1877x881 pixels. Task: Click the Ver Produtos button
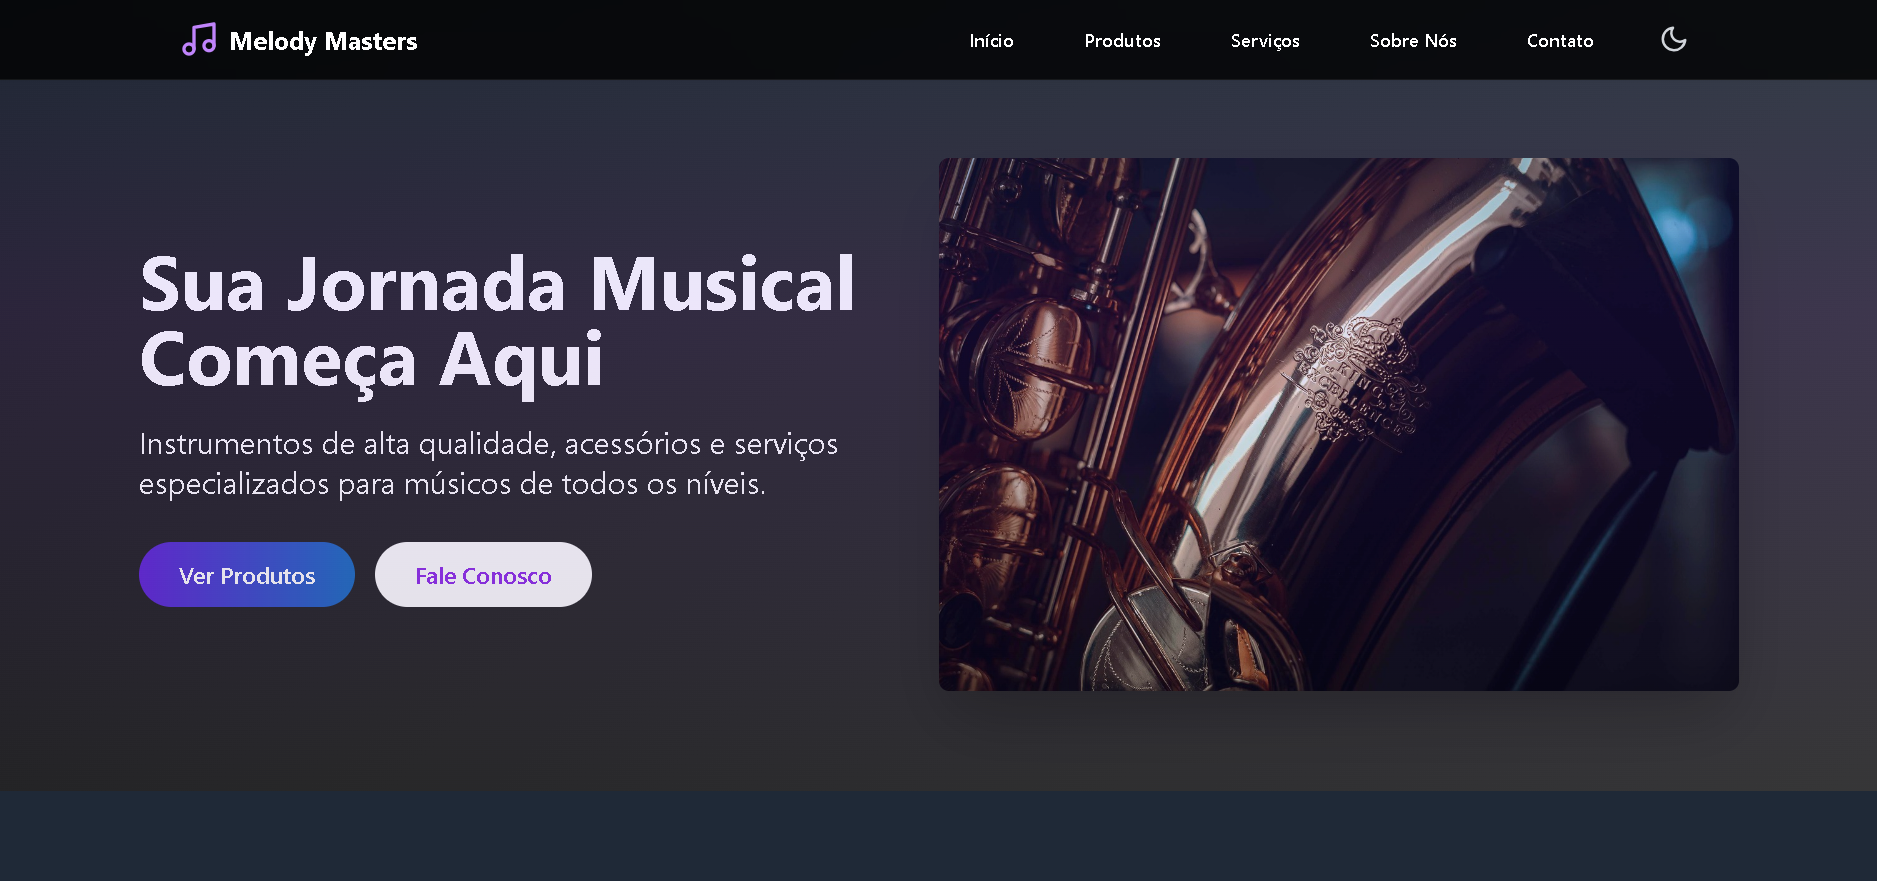[x=247, y=575]
